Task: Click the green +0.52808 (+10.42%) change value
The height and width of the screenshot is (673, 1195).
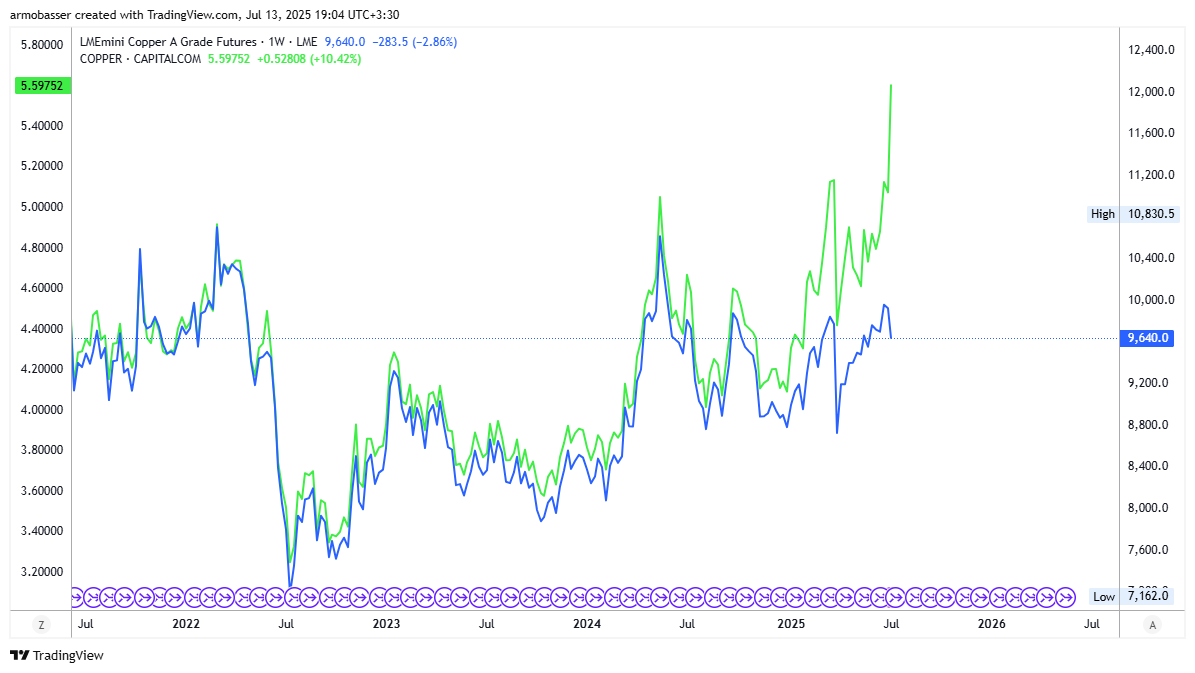Action: pos(309,59)
